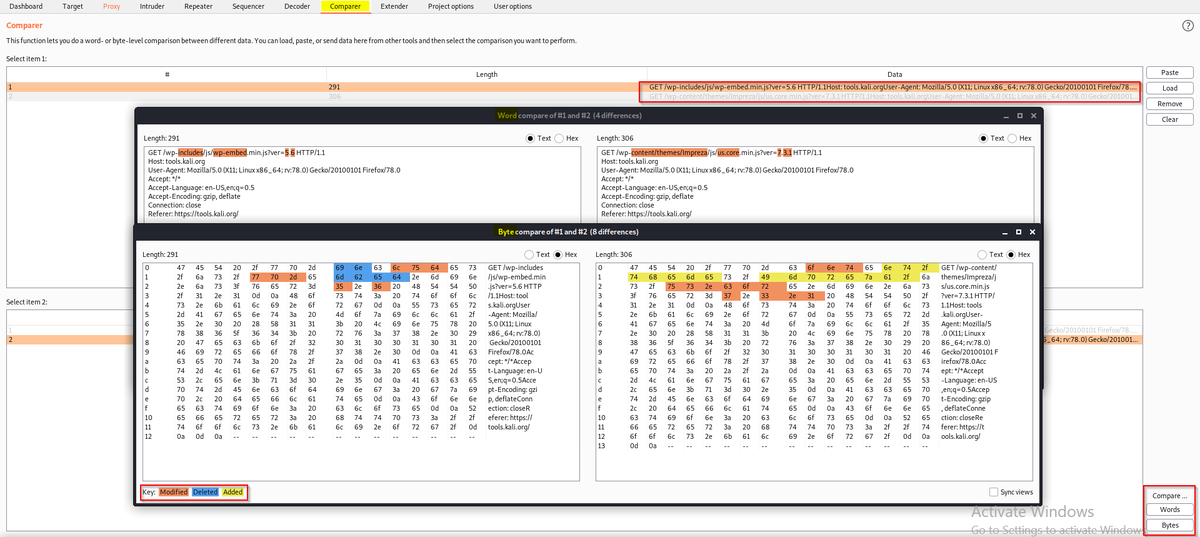Close the Word compare window

[x=1033, y=116]
